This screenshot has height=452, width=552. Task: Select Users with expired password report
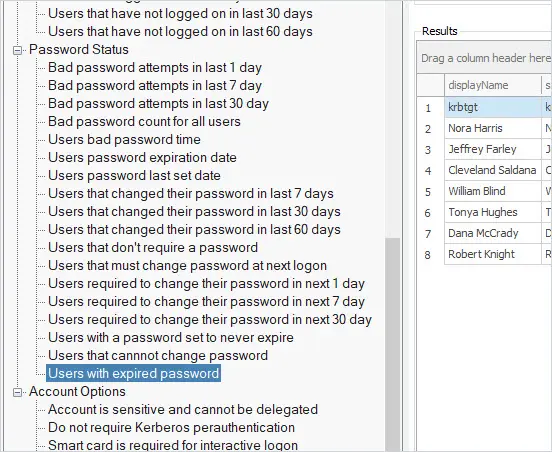134,373
